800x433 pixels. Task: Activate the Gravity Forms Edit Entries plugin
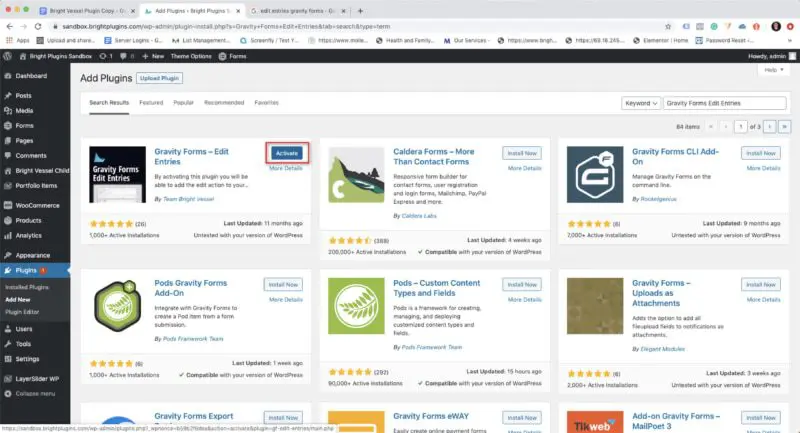pyautogui.click(x=287, y=153)
